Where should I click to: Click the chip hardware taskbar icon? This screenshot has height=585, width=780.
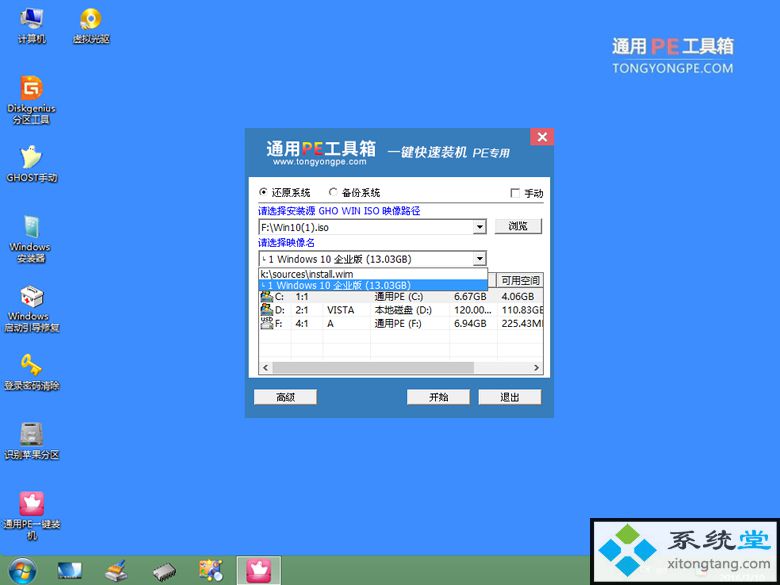164,571
